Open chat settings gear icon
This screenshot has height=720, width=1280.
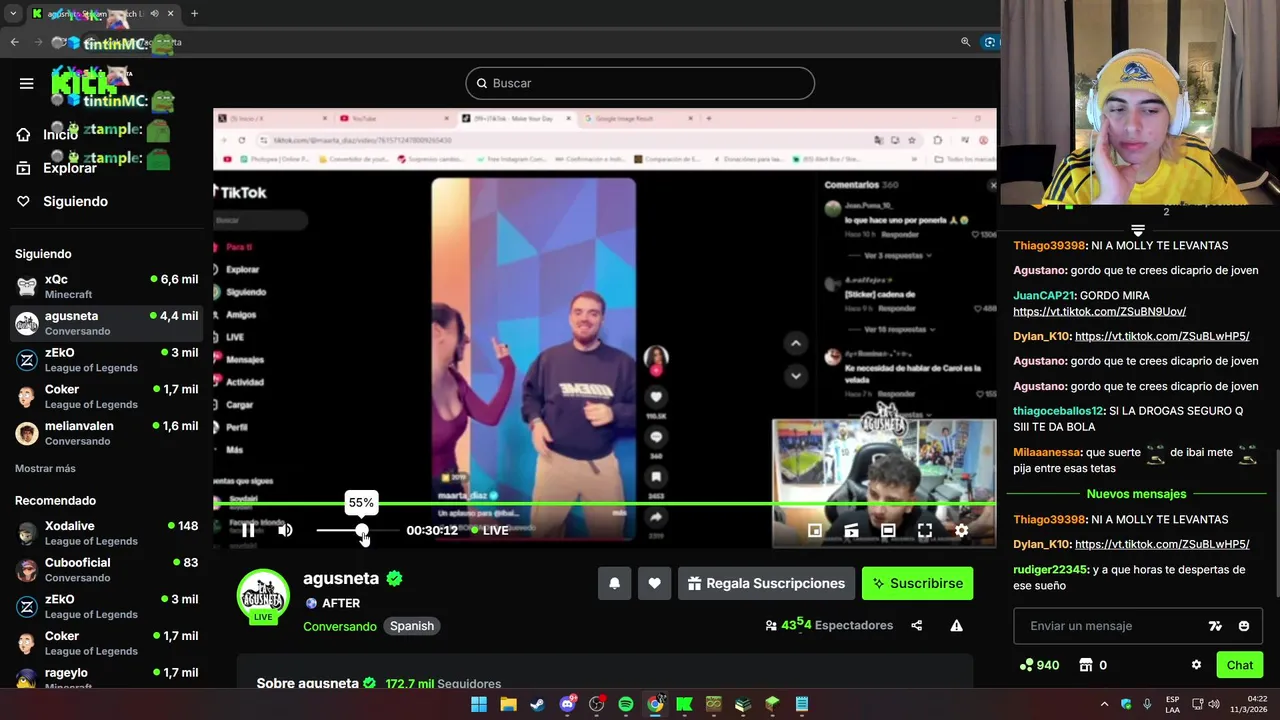point(1196,665)
